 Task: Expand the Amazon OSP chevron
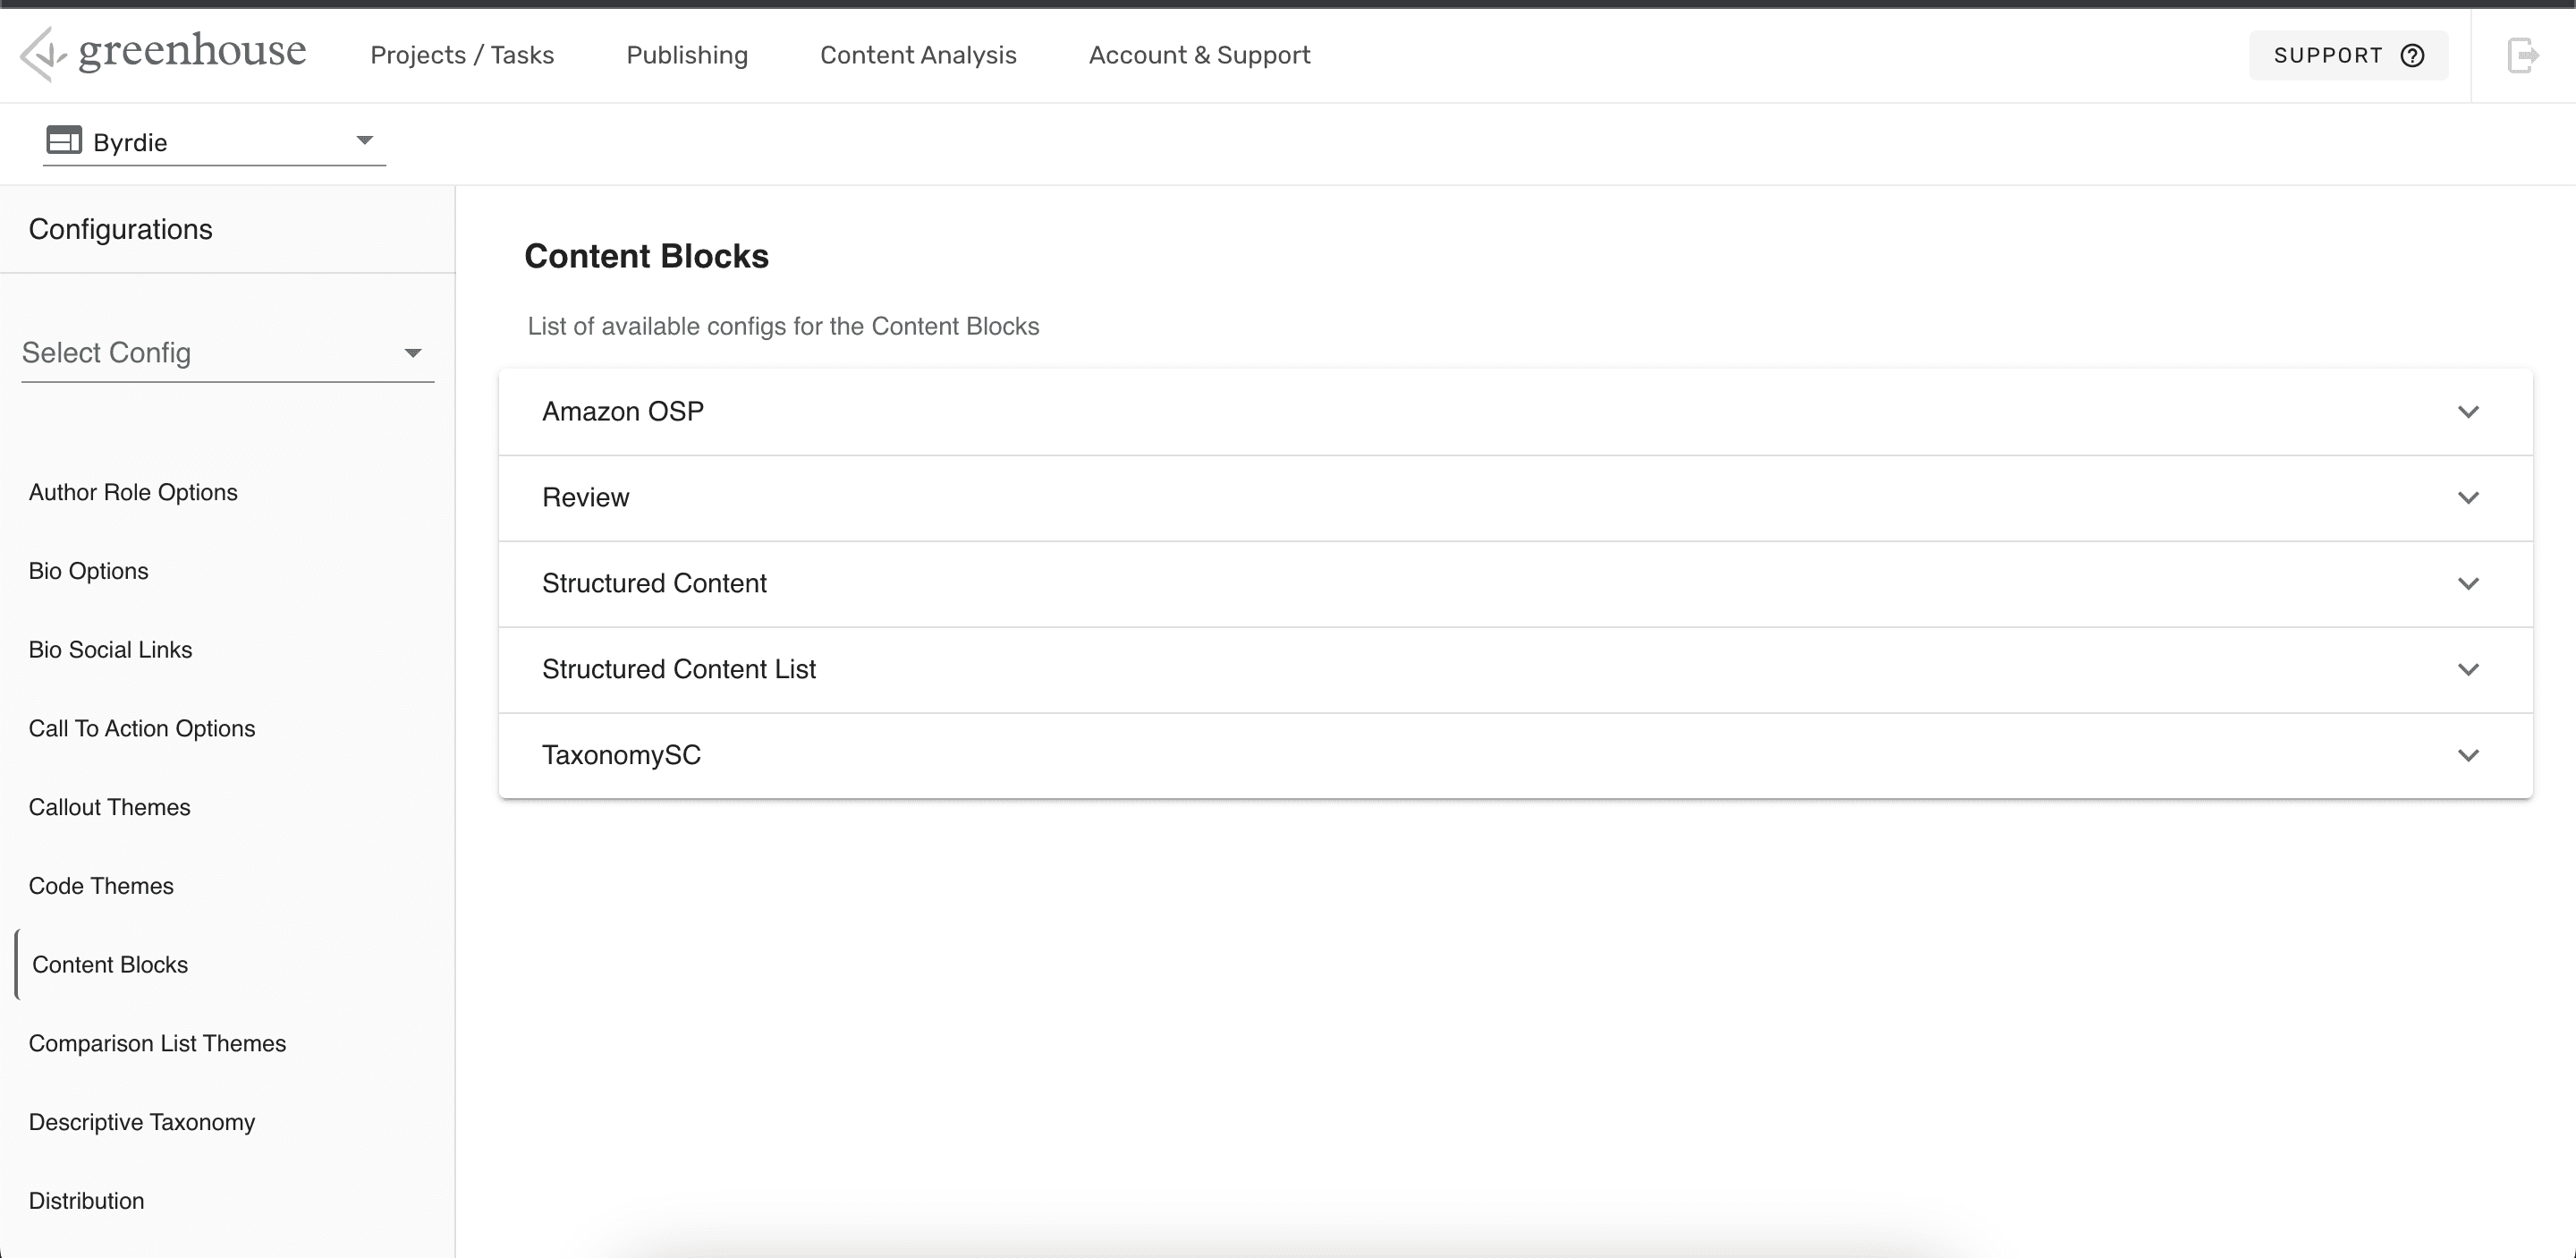[2467, 412]
